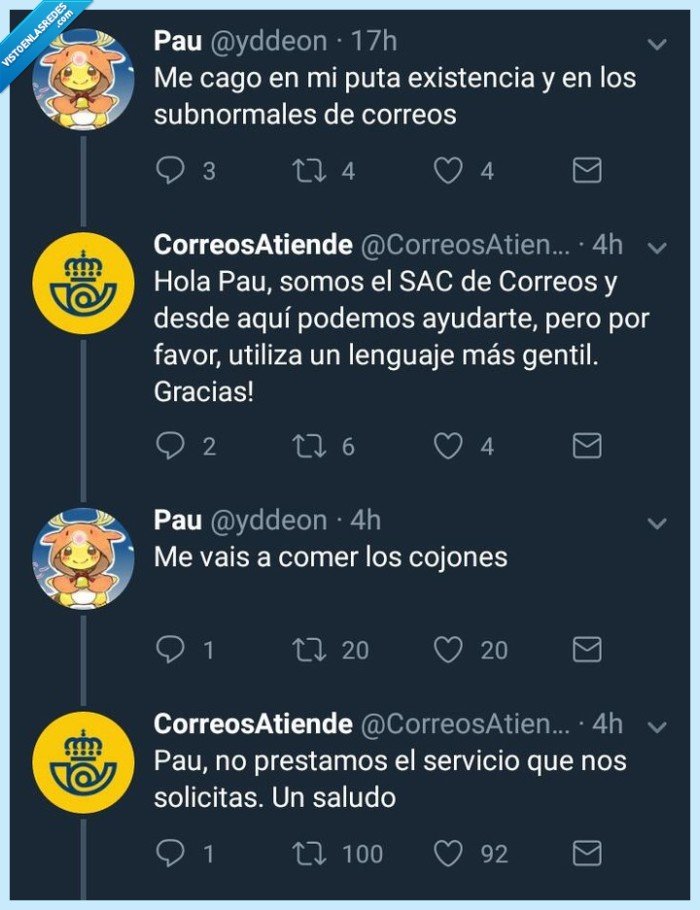Click the retweet icon showing 100 retweets
Screen dimensions: 700x910
(x=313, y=854)
